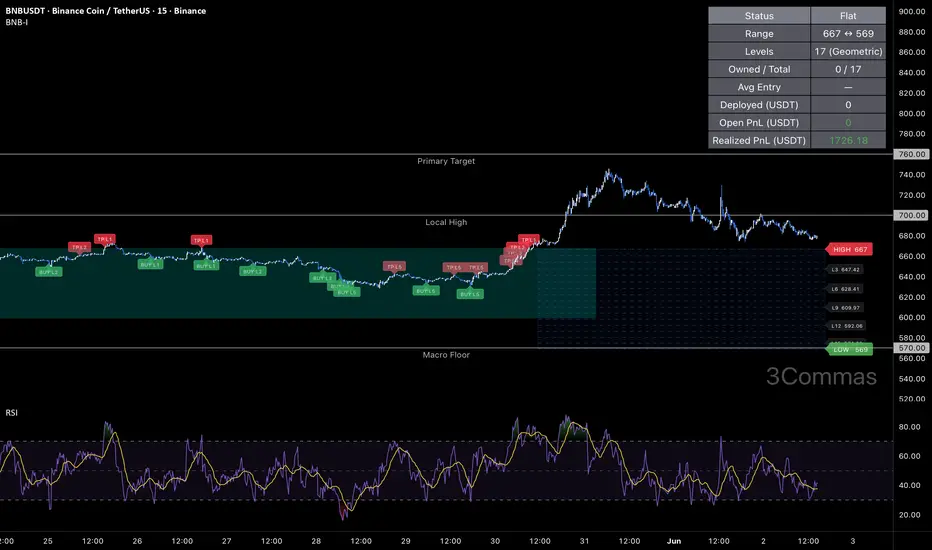
Task: Click the green LOW 569 grid tag
Action: [849, 350]
